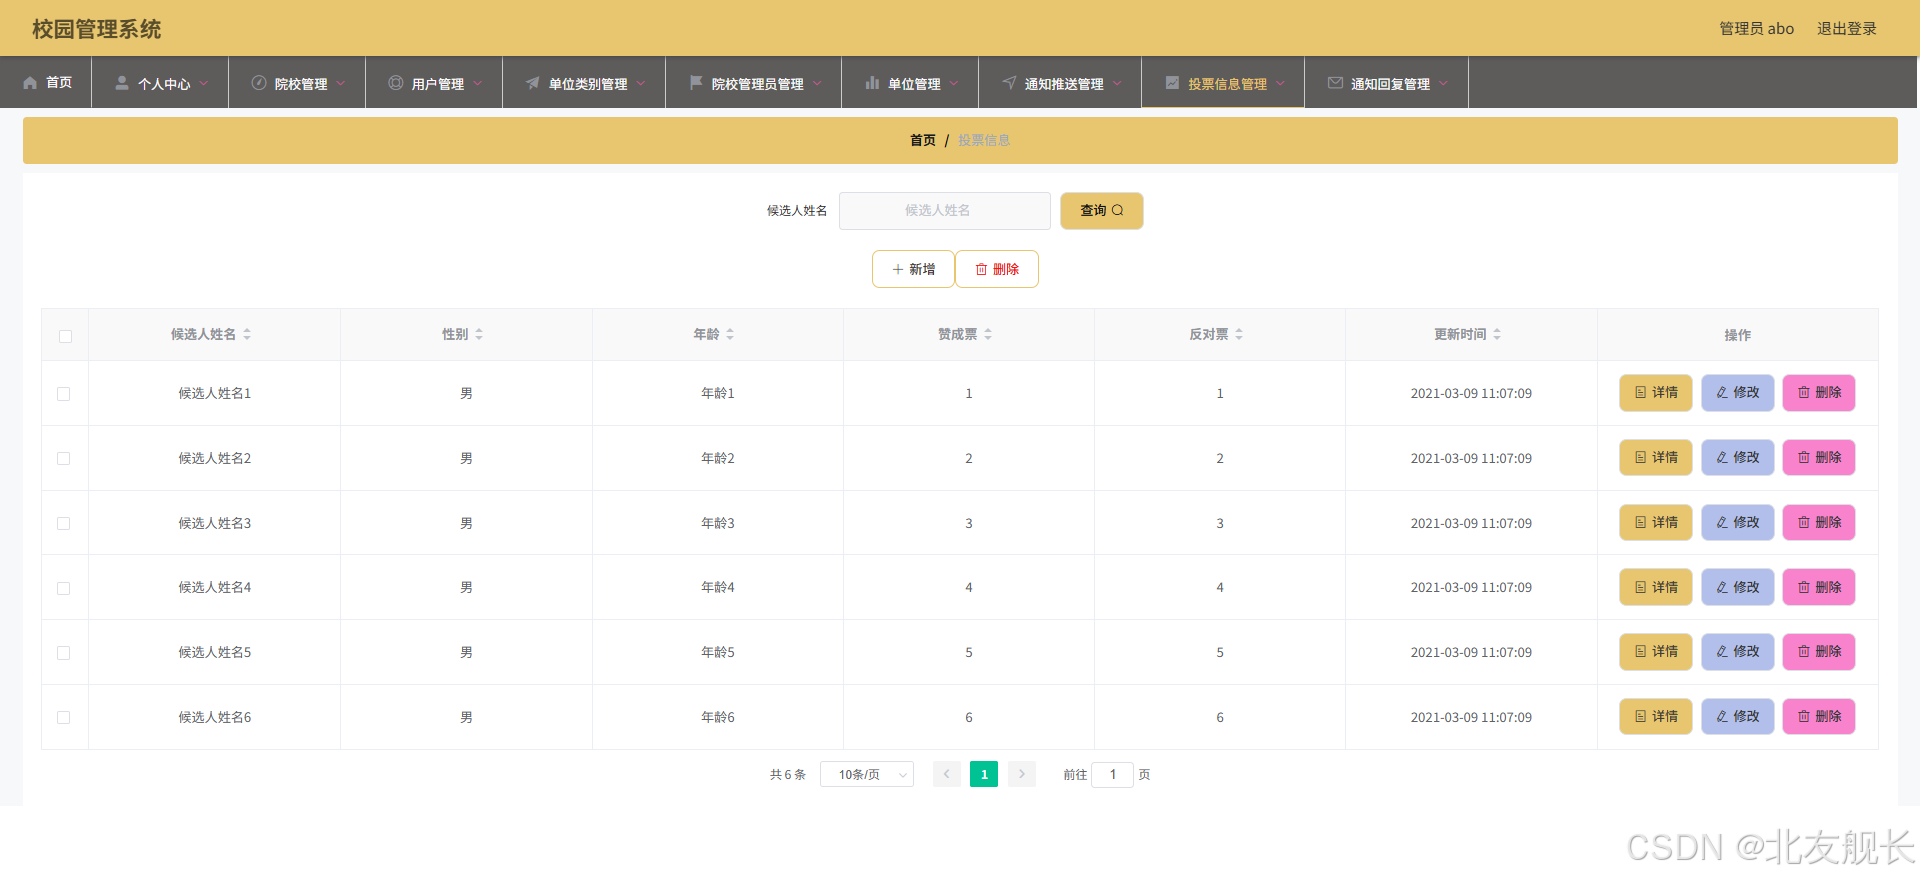The image size is (1920, 879).
Task: Click the person icon beside 个人中心
Action: pos(122,83)
